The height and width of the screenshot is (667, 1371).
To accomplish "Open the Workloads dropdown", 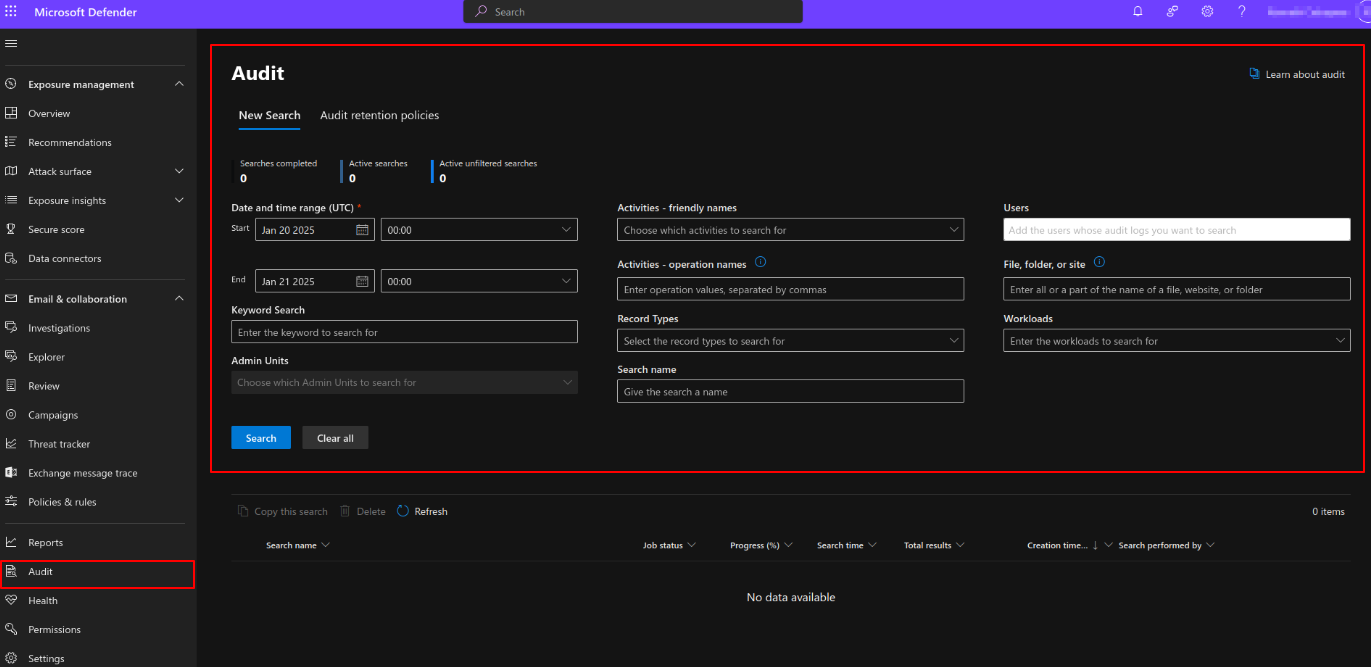I will point(1176,341).
